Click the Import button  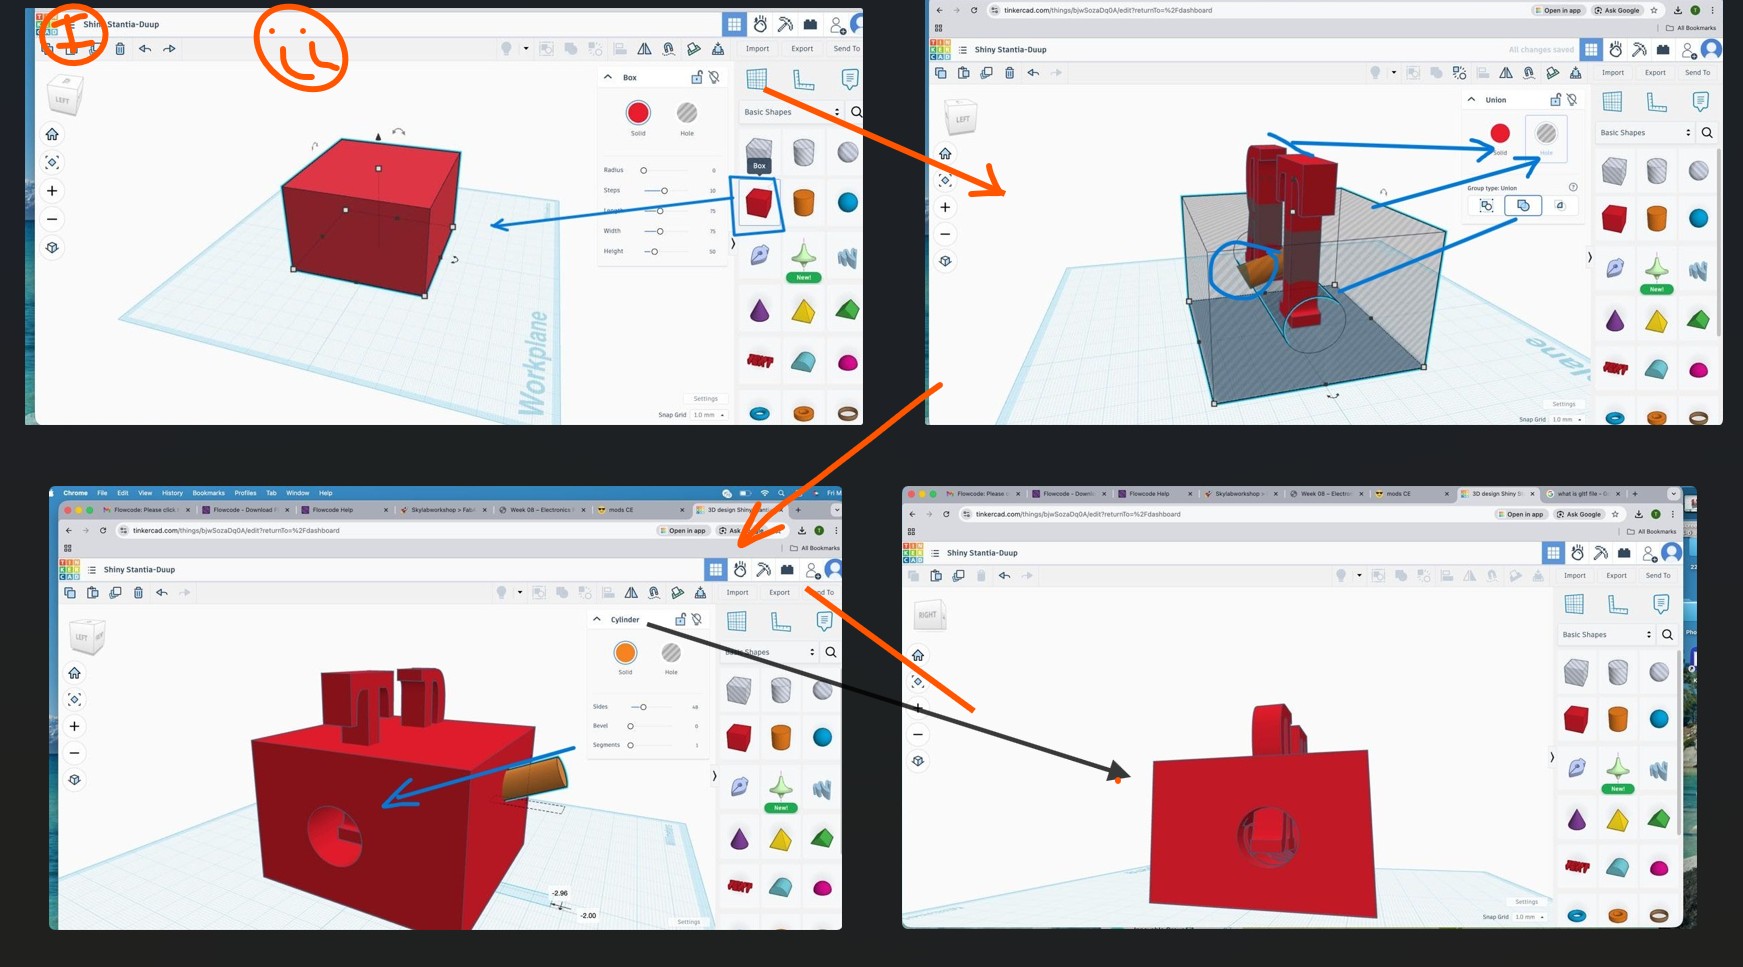[757, 48]
